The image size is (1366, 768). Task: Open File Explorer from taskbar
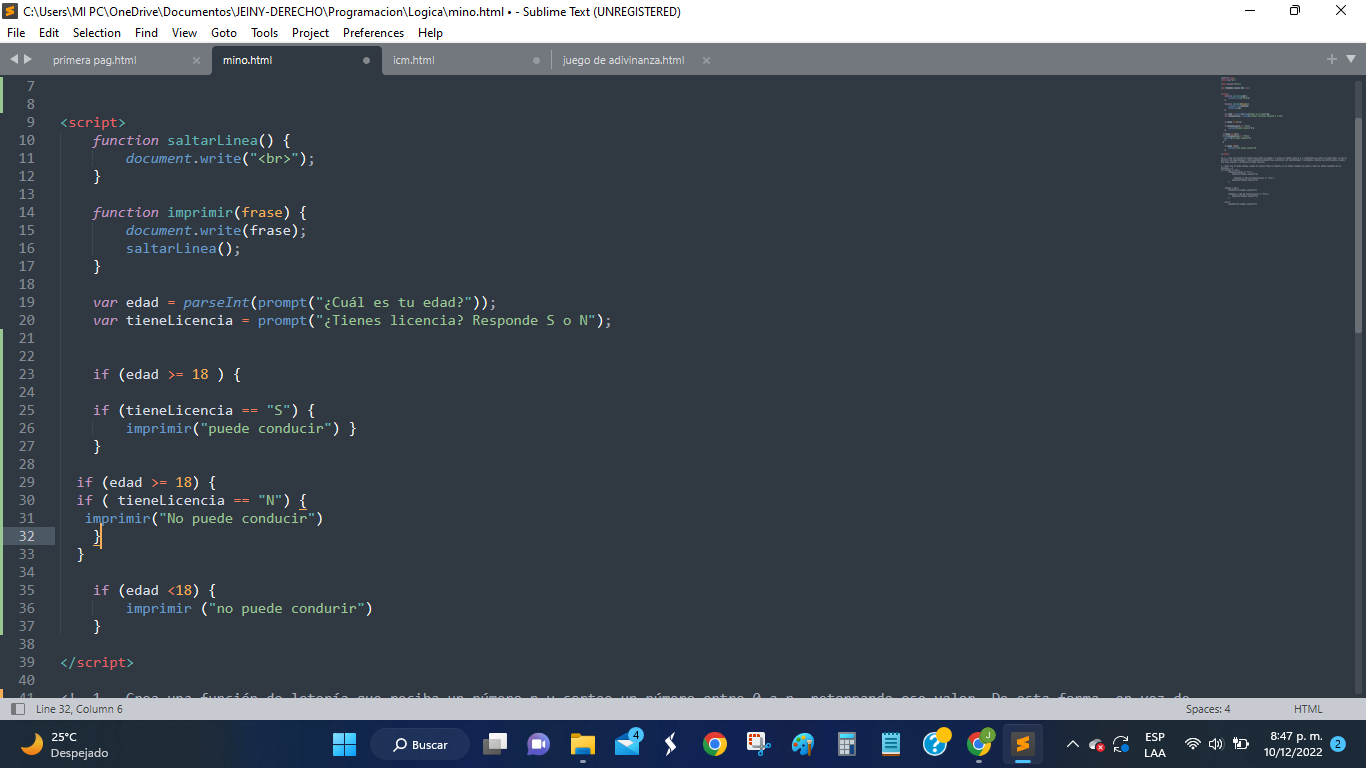(583, 744)
